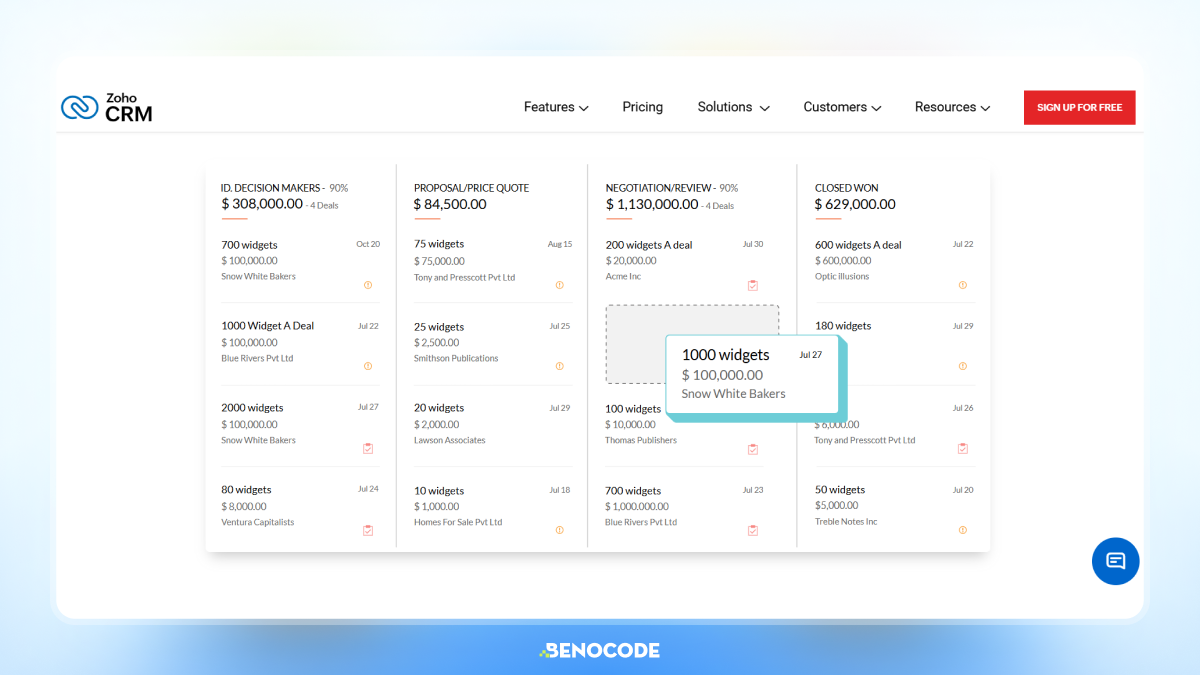Expand the Resources menu
Viewport: 1200px width, 675px height.
[952, 107]
